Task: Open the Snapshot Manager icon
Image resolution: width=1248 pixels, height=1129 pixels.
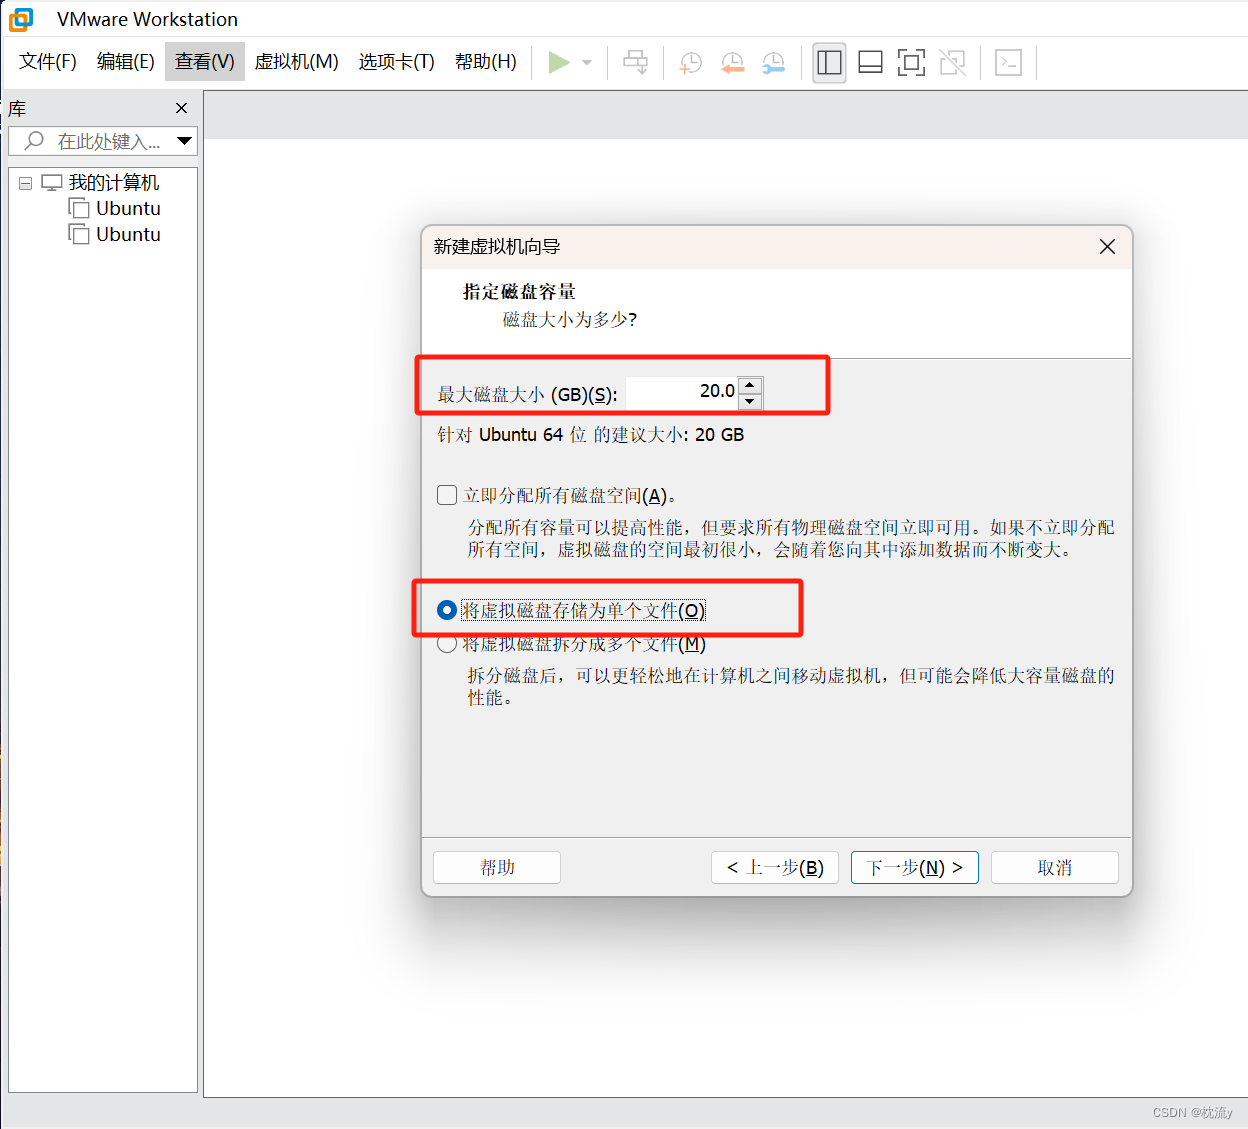Action: pyautogui.click(x=774, y=63)
